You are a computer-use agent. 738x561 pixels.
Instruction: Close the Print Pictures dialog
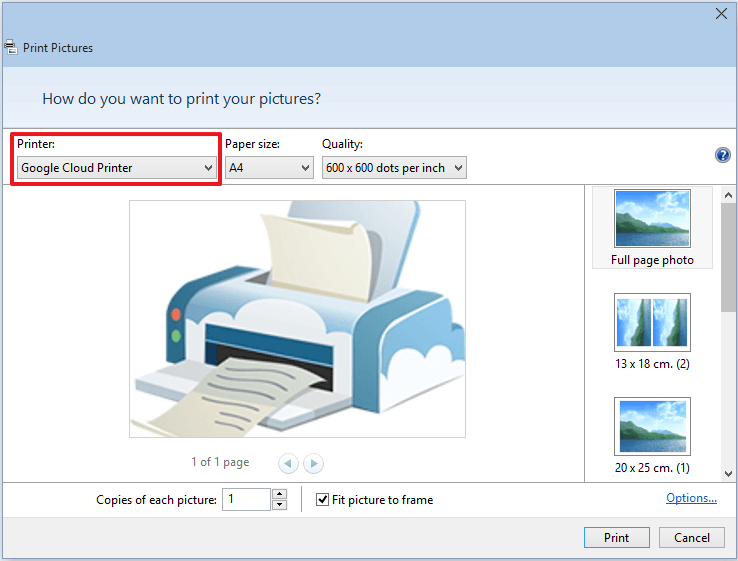pos(721,13)
